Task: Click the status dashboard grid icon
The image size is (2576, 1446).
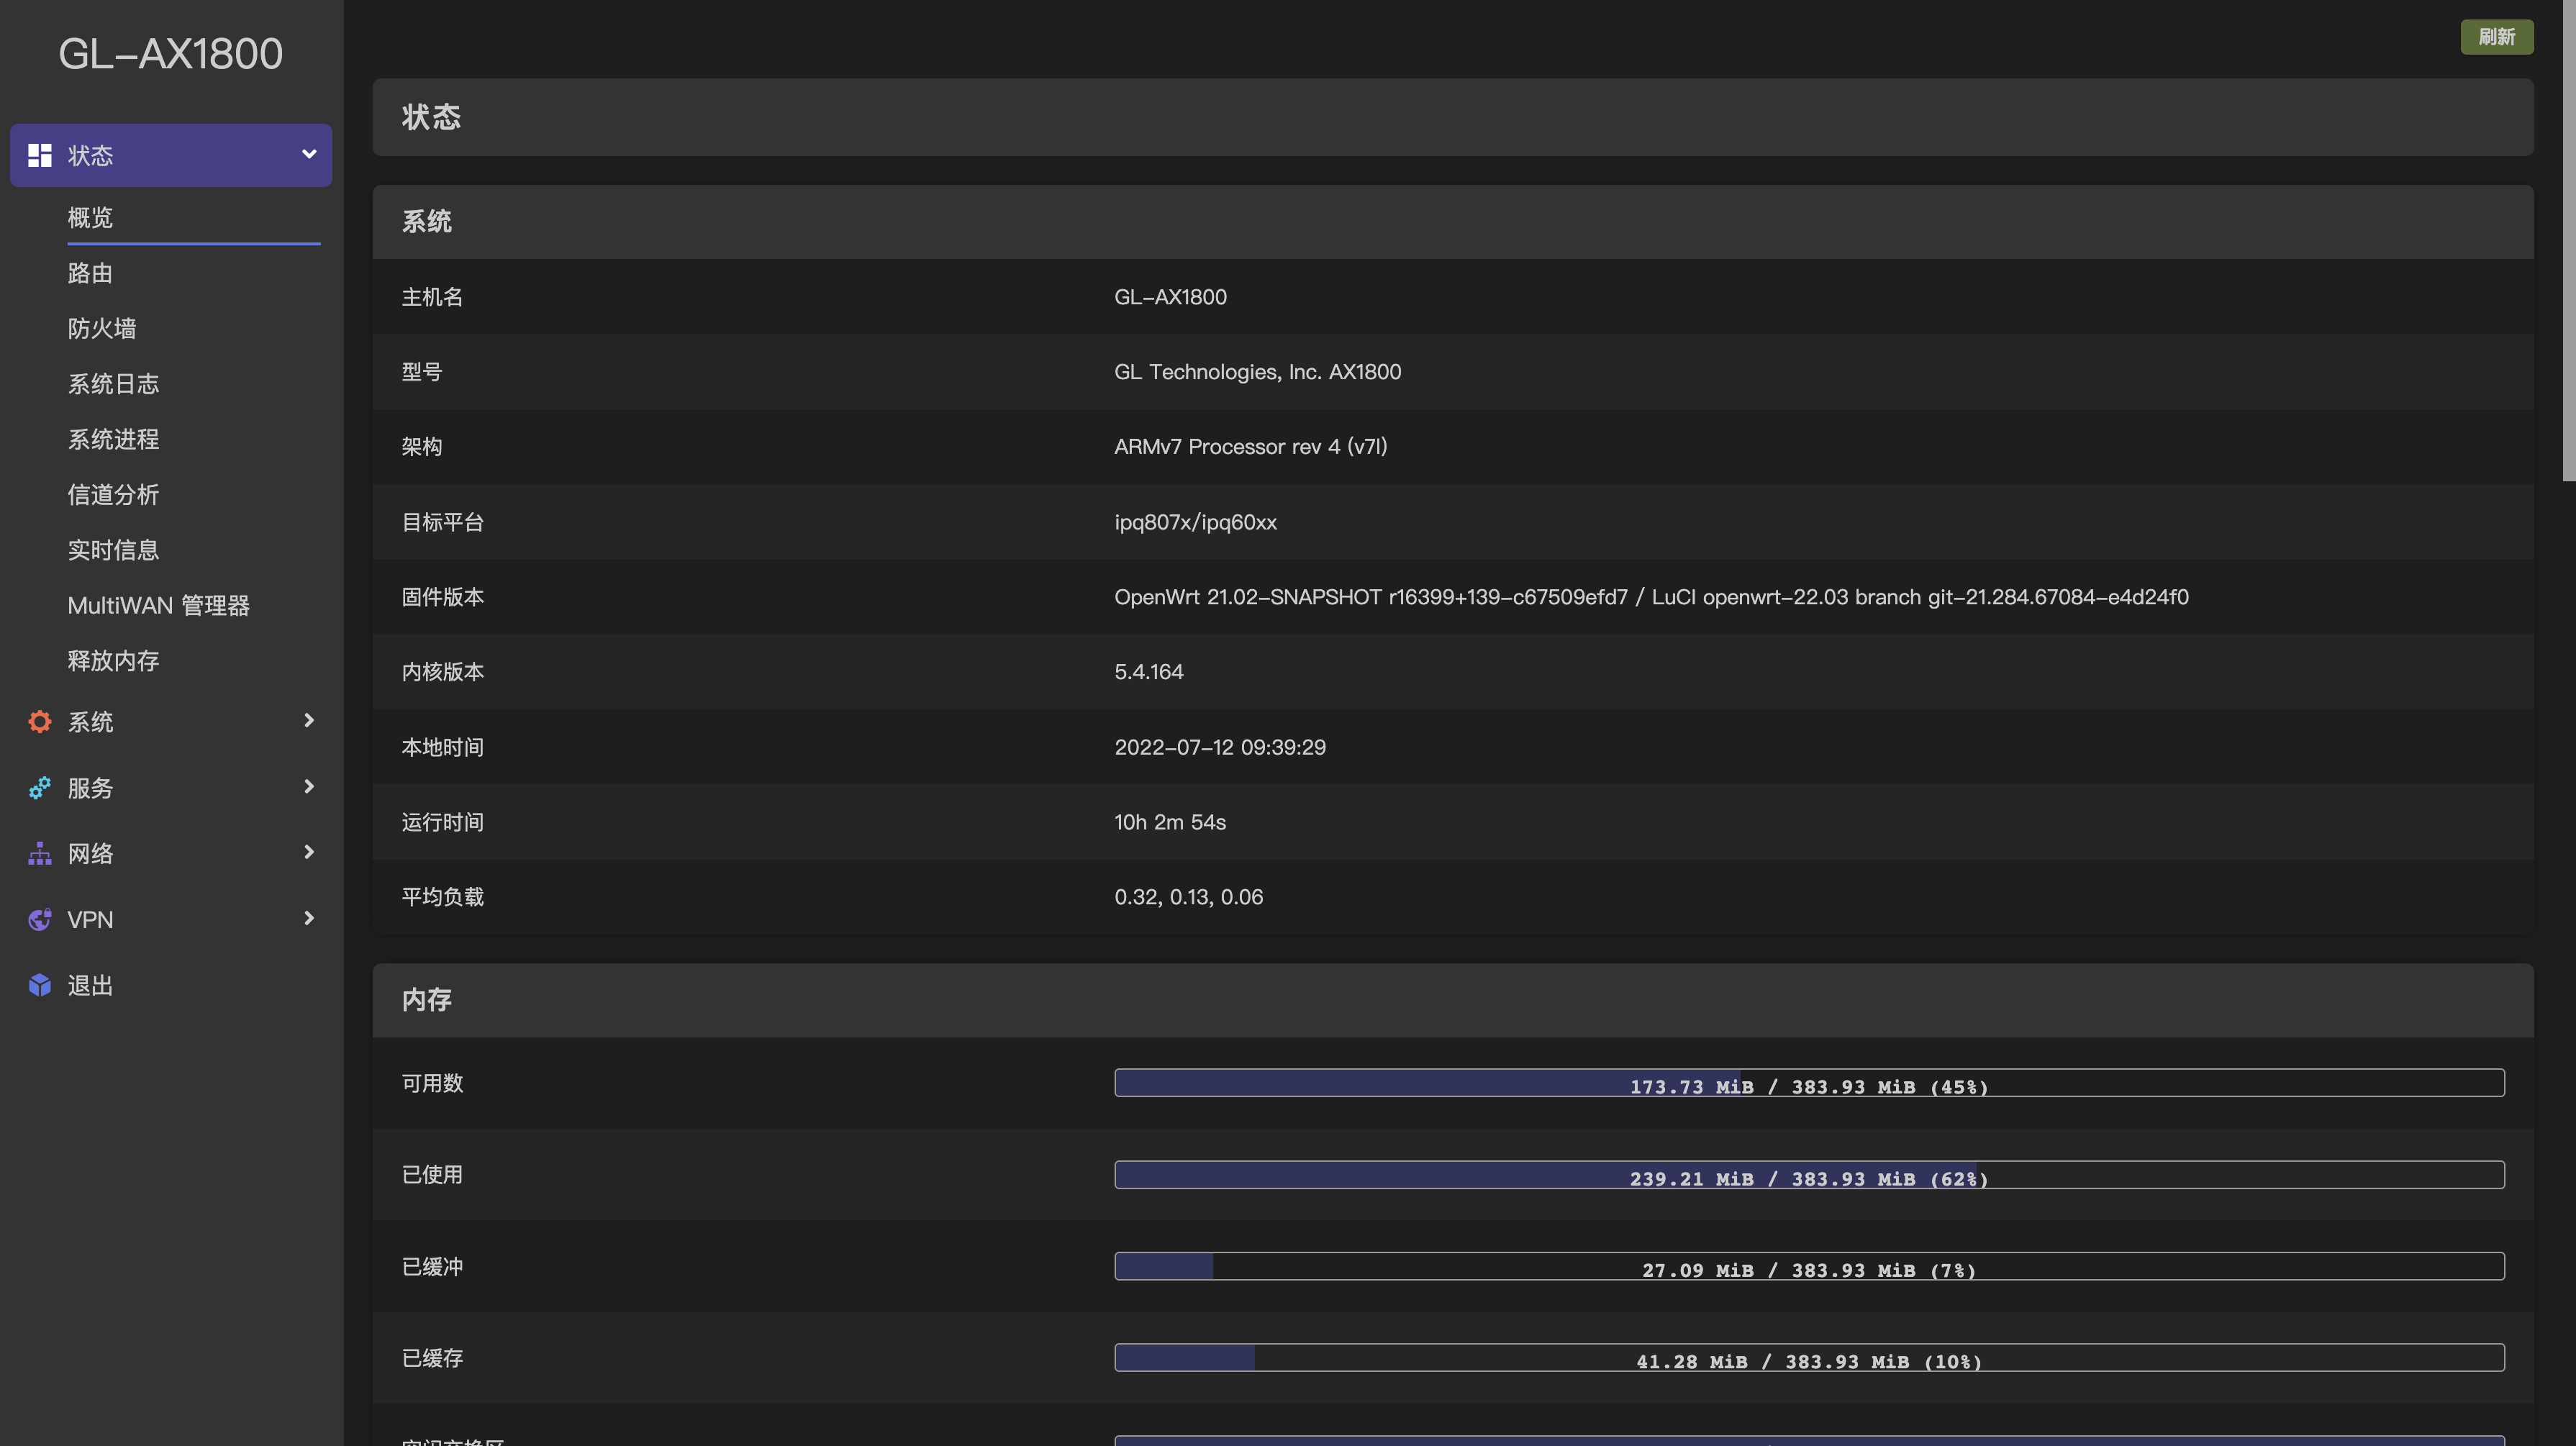Action: [x=40, y=155]
